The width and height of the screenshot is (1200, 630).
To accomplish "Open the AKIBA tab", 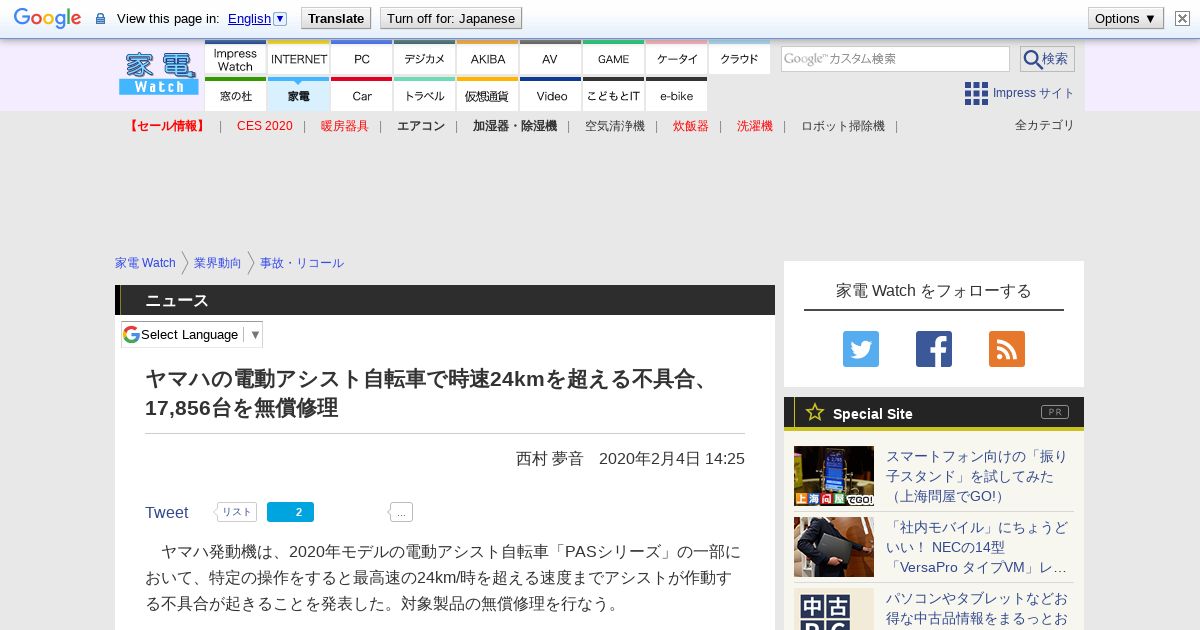I will pyautogui.click(x=488, y=59).
